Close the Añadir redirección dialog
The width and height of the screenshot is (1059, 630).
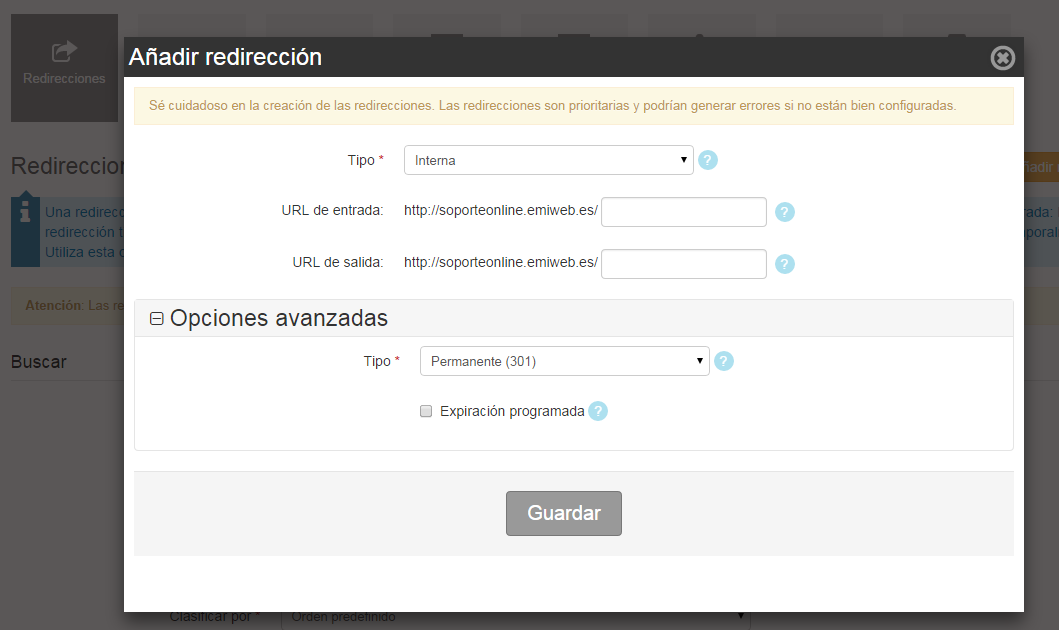1002,58
